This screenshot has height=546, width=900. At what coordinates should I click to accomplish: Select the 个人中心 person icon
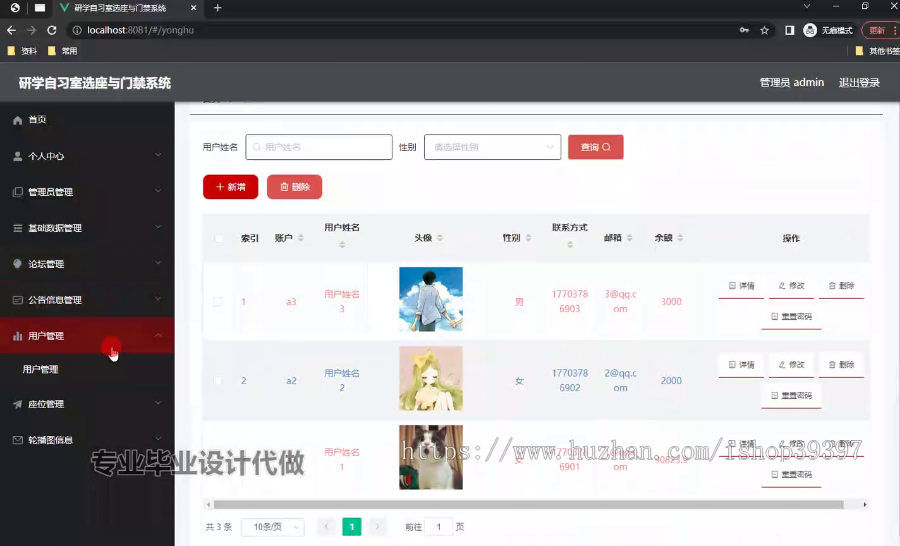click(x=17, y=156)
